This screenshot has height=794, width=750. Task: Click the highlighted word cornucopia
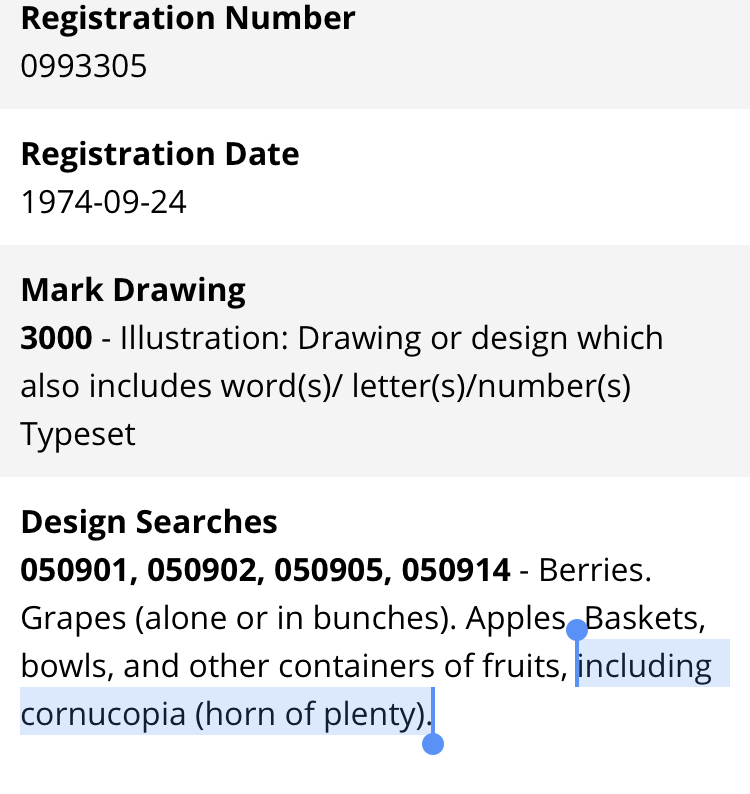pos(103,714)
